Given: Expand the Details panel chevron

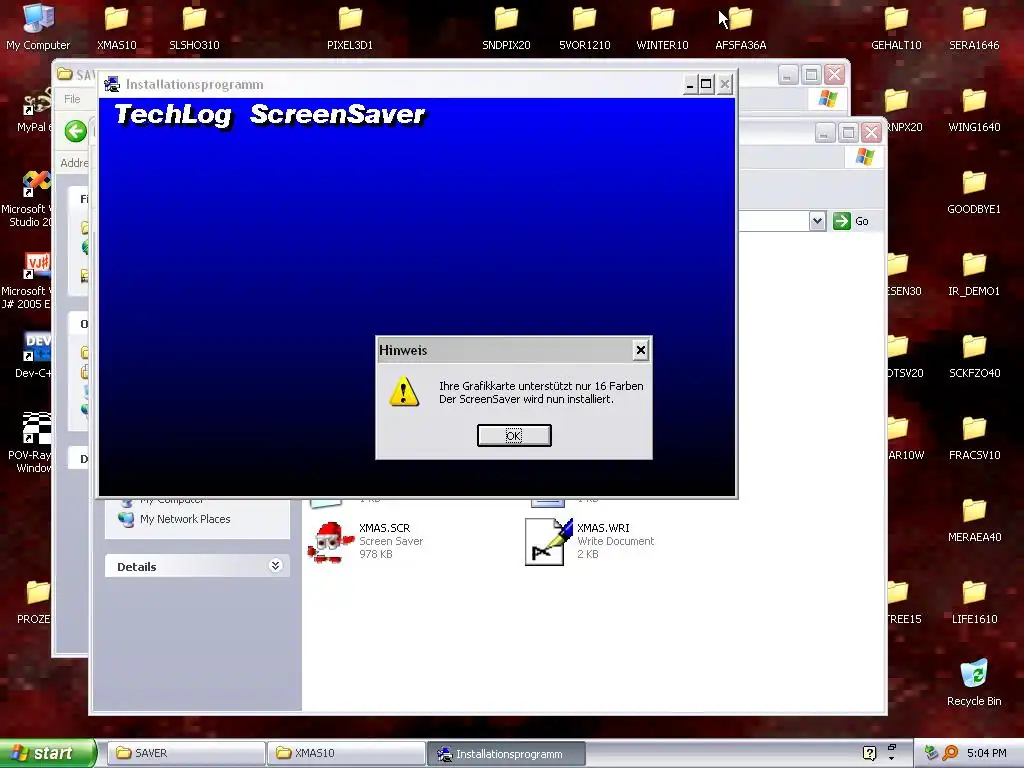Looking at the screenshot, I should [x=276, y=566].
